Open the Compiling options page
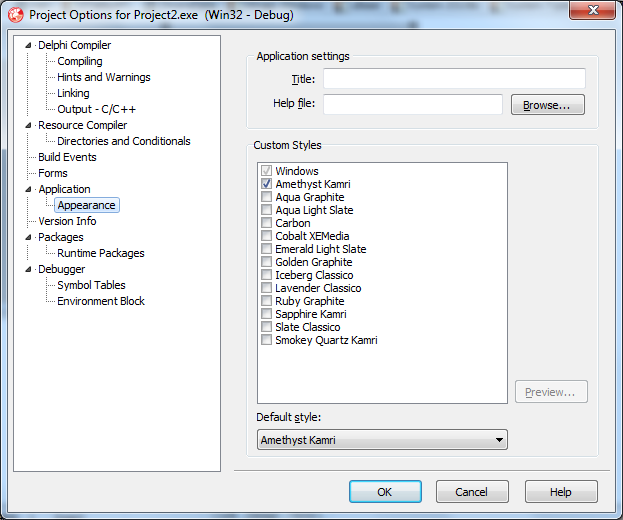 point(80,61)
